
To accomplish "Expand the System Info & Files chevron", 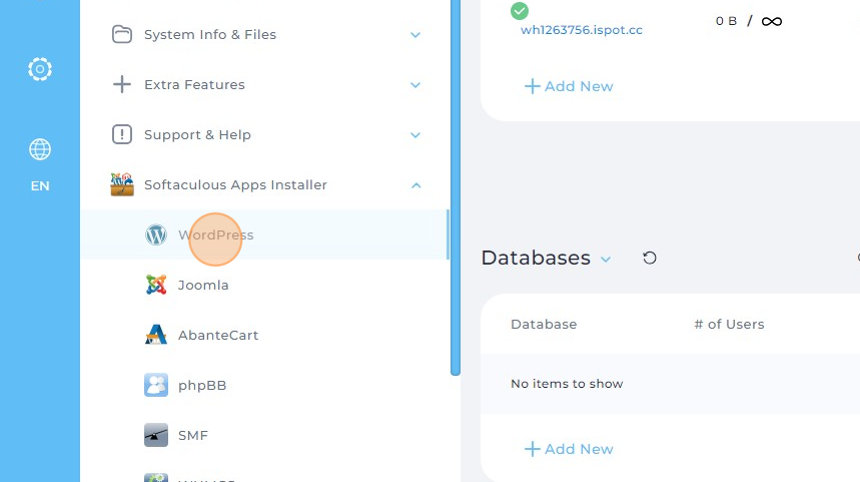I will [416, 35].
